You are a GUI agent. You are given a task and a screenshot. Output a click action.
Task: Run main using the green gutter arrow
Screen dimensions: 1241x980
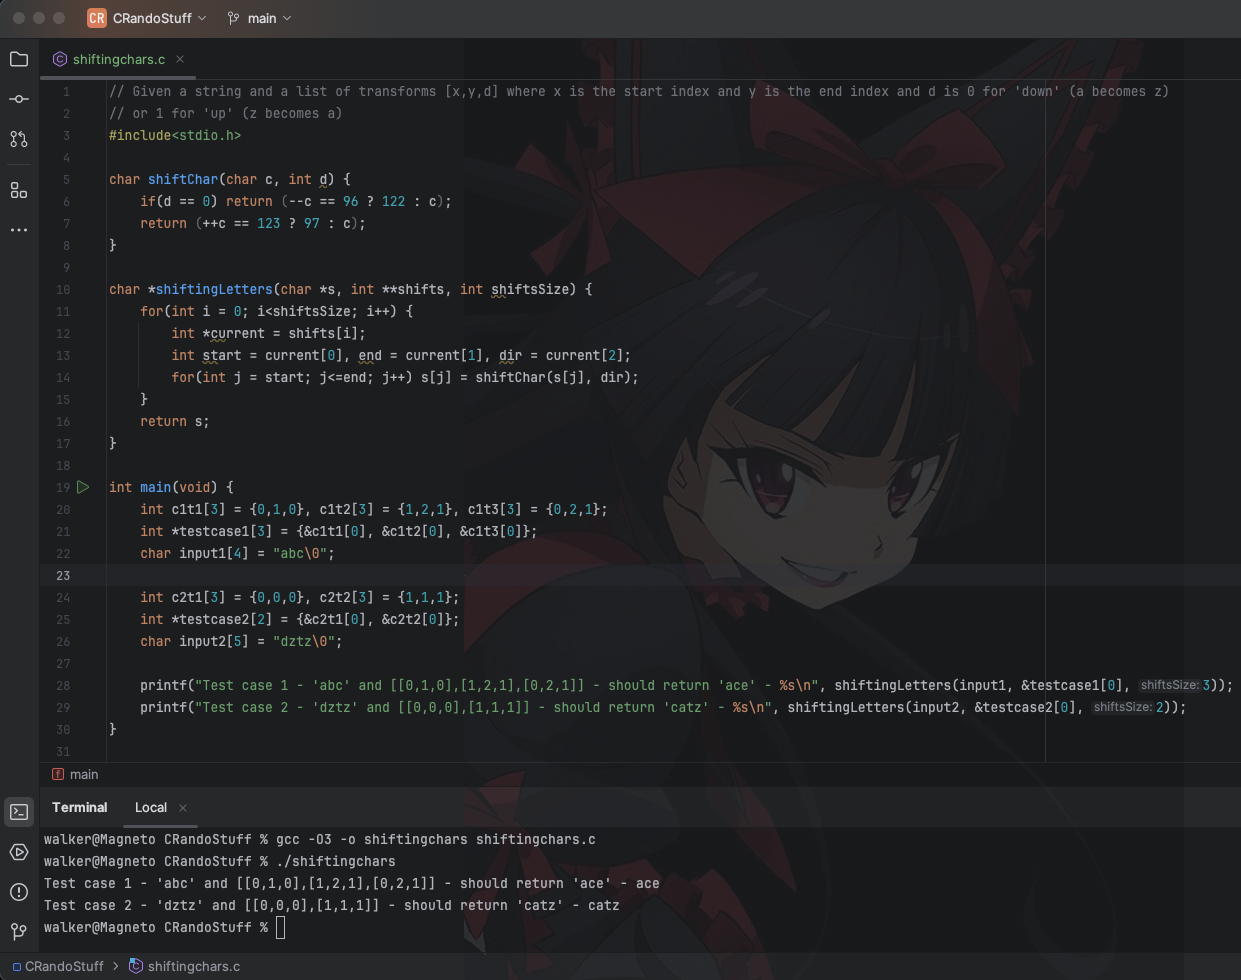[x=83, y=487]
